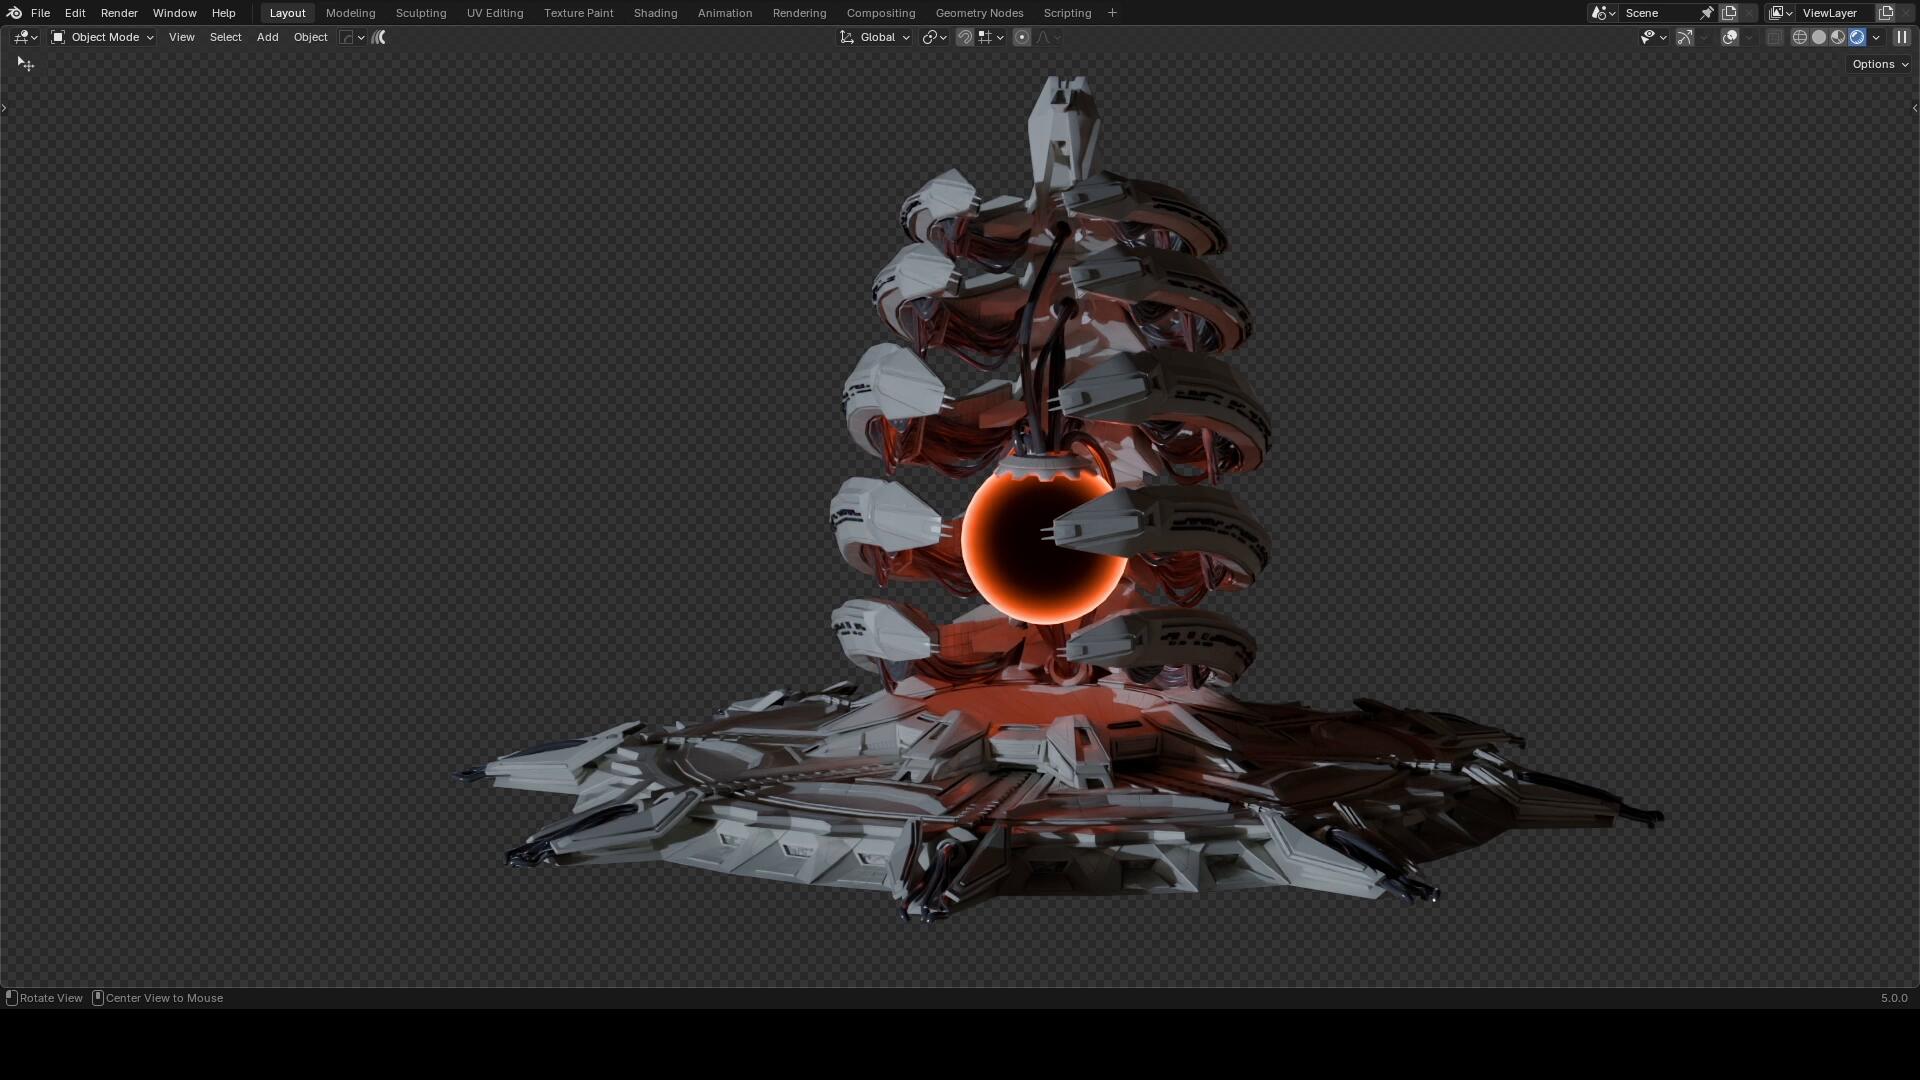This screenshot has width=1920, height=1080.
Task: Toggle snapping with the magnet icon
Action: tap(964, 37)
